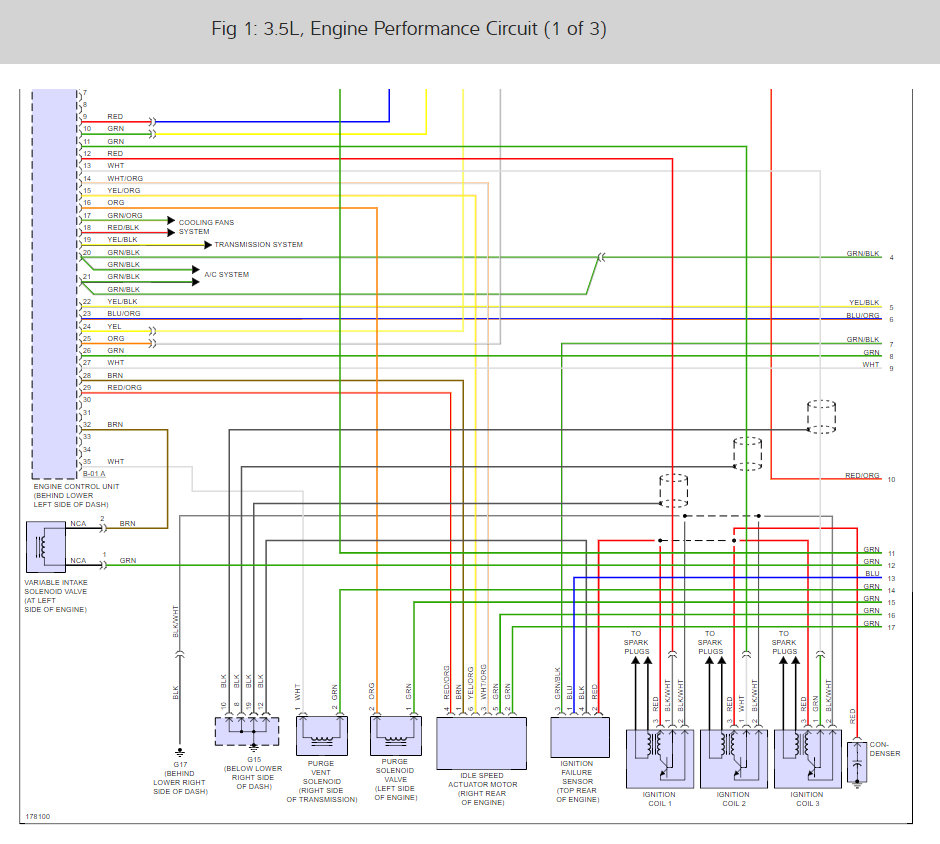Click the 'GRN/ORG' label at ECU pin 17
940x844 pixels.
[x=125, y=215]
